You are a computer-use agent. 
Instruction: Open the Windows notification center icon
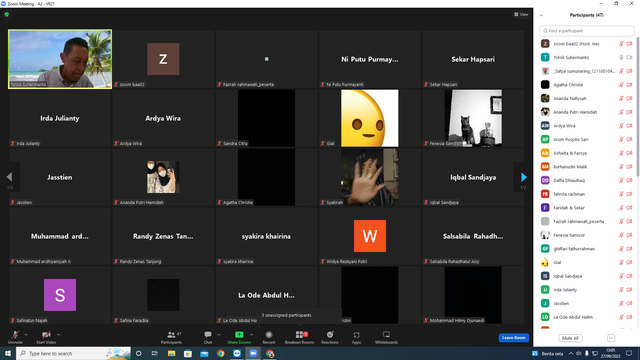(629, 353)
